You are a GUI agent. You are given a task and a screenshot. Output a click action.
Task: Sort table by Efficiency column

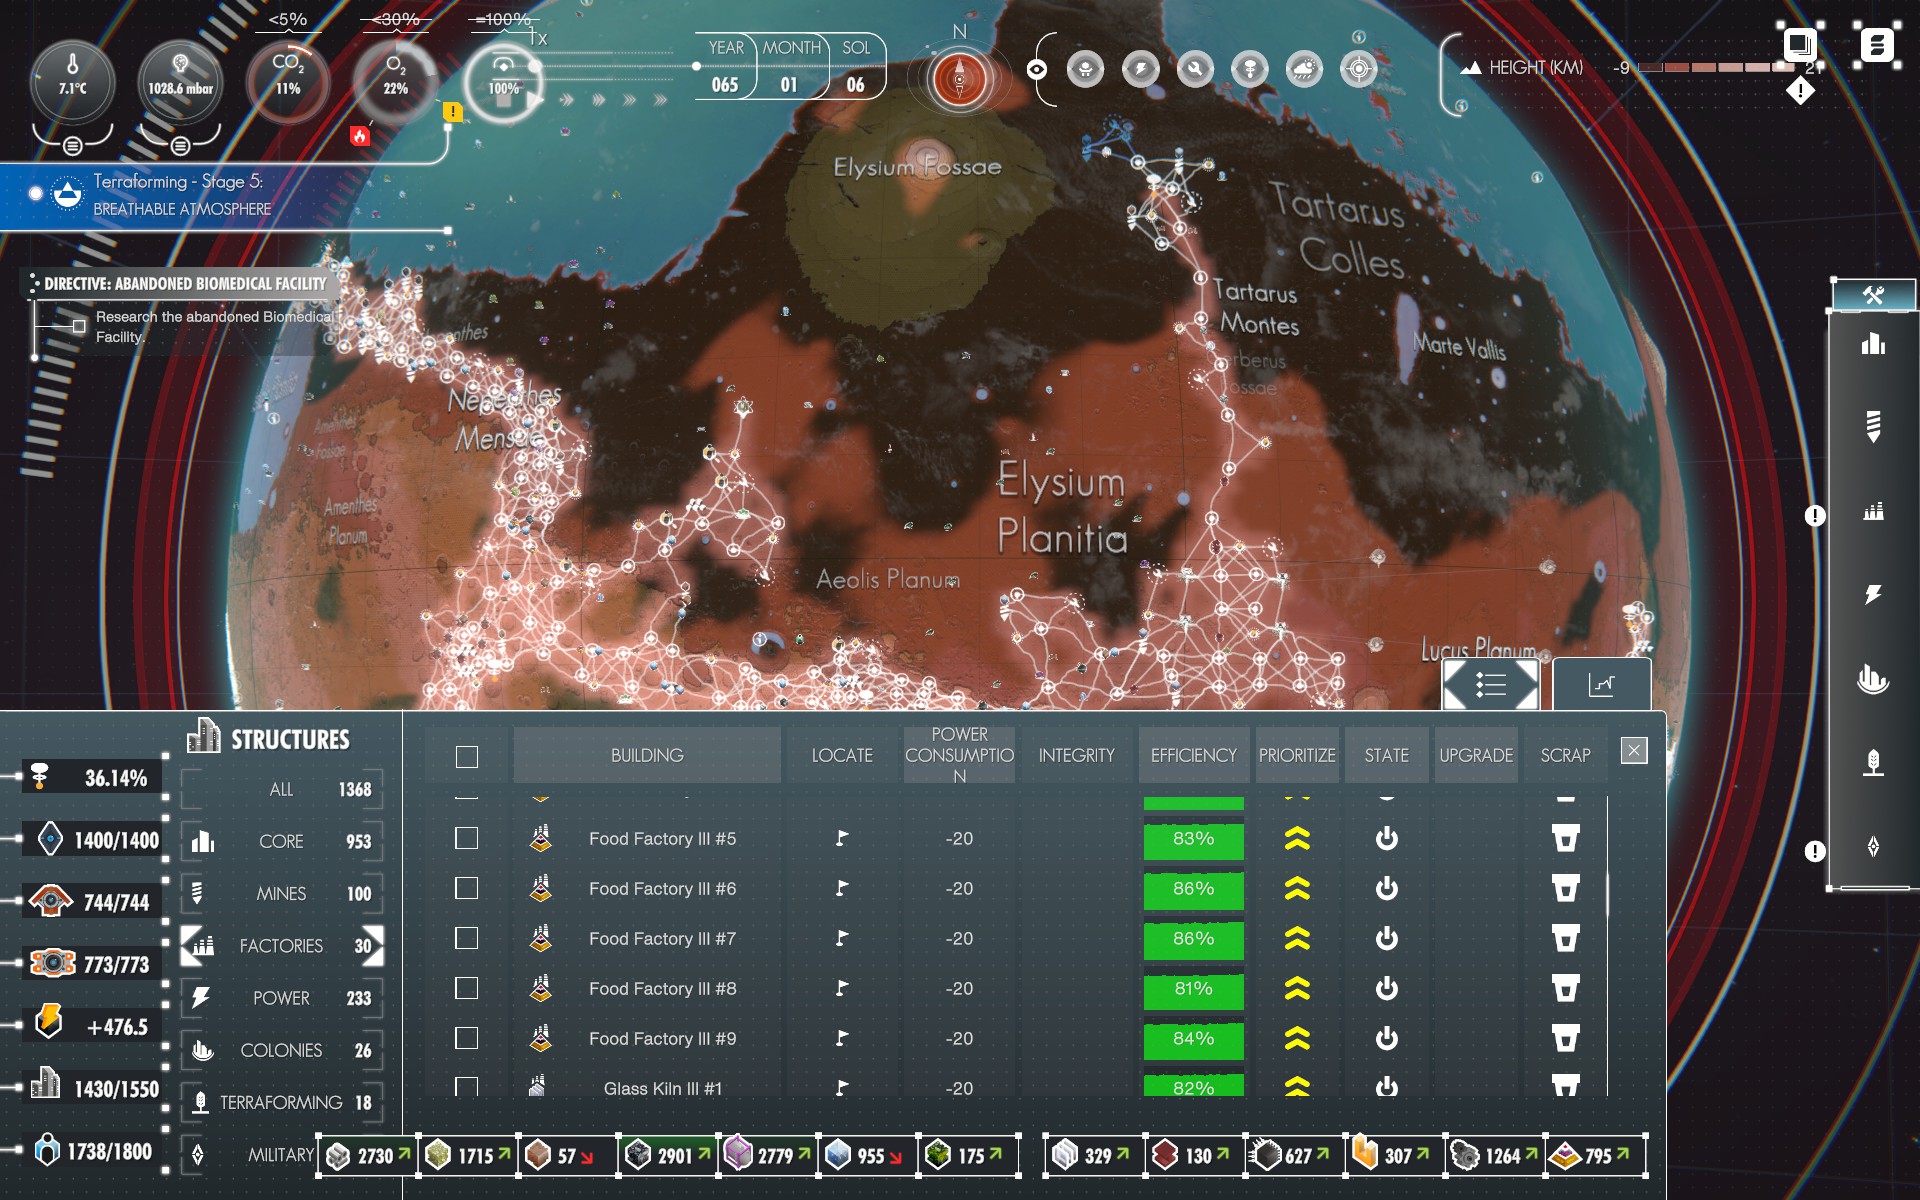(1193, 756)
